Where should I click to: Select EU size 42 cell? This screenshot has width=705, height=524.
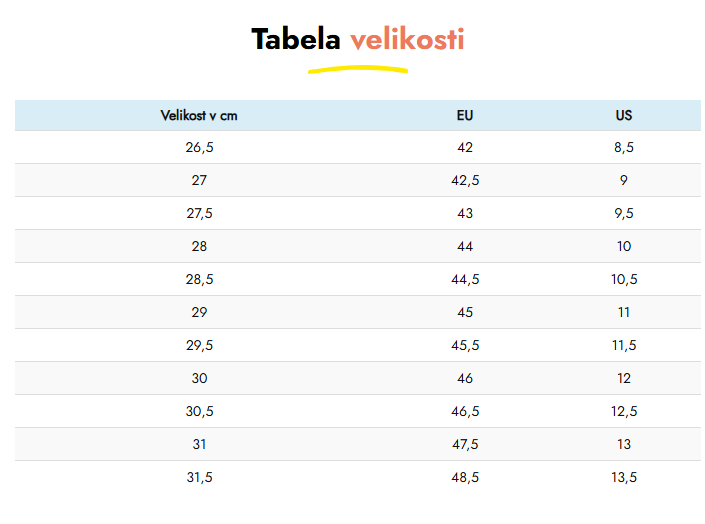(x=465, y=147)
